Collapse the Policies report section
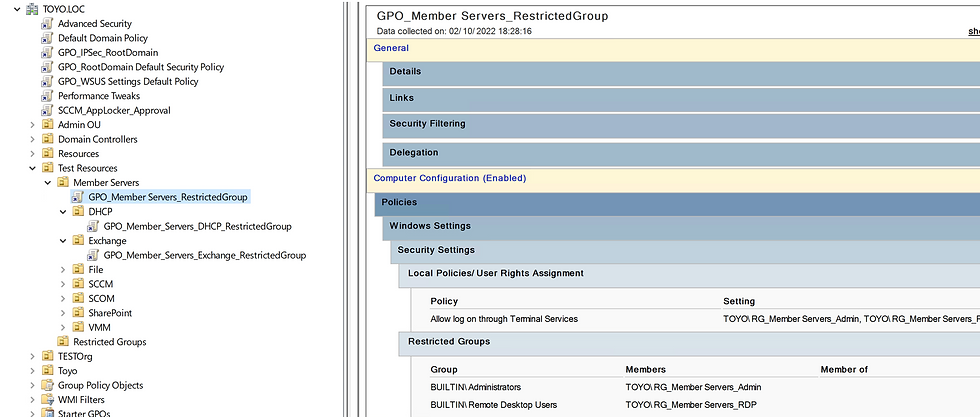980x417 pixels. (x=677, y=204)
